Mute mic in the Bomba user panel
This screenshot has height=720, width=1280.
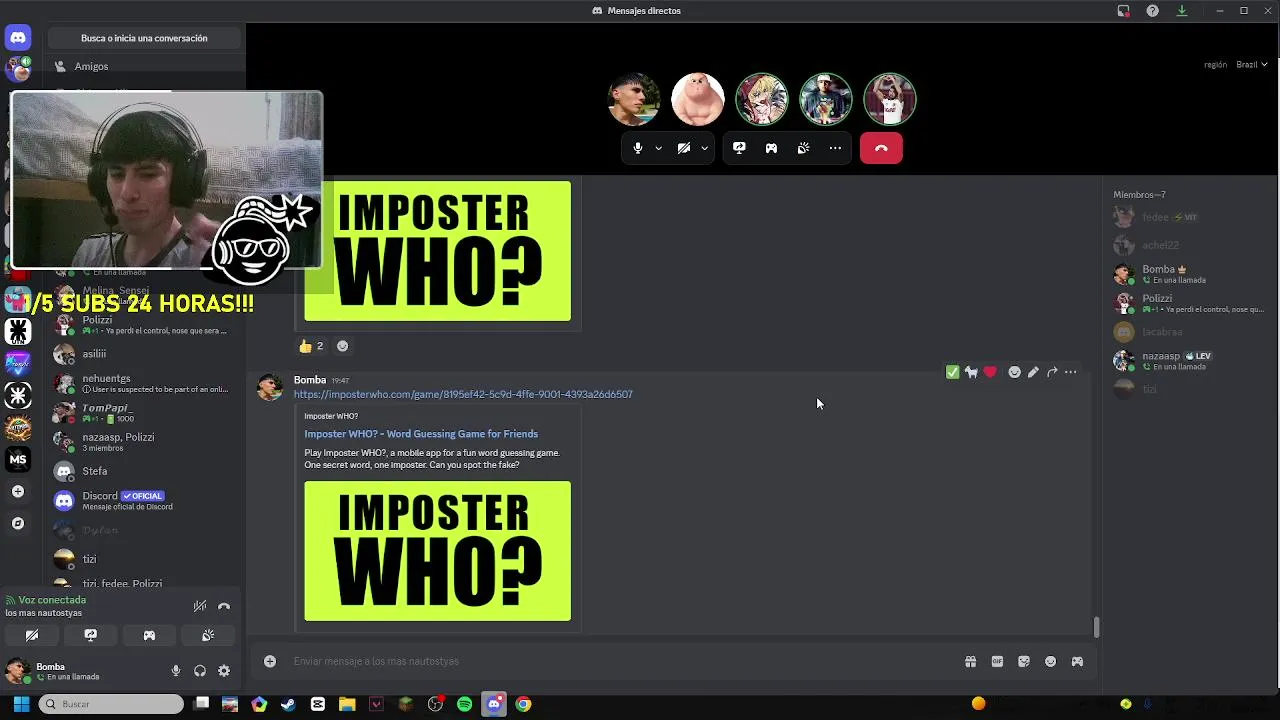[176, 671]
